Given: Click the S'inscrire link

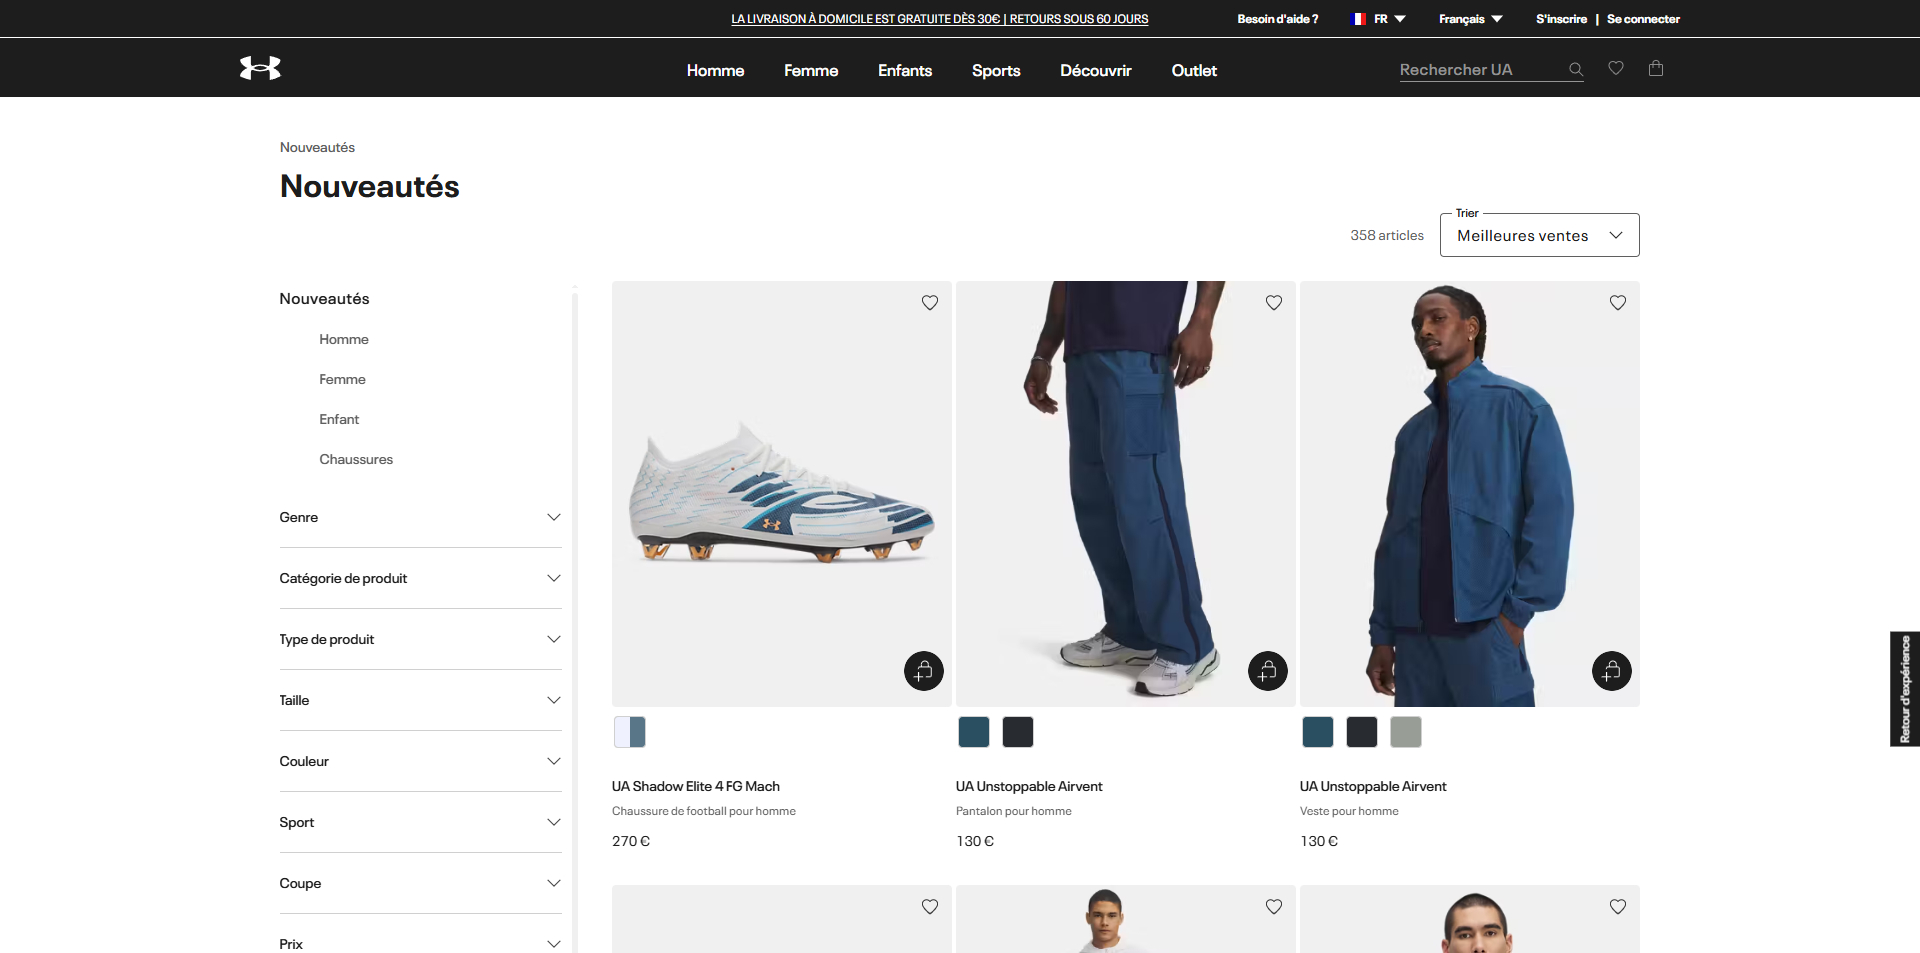Looking at the screenshot, I should [x=1561, y=19].
